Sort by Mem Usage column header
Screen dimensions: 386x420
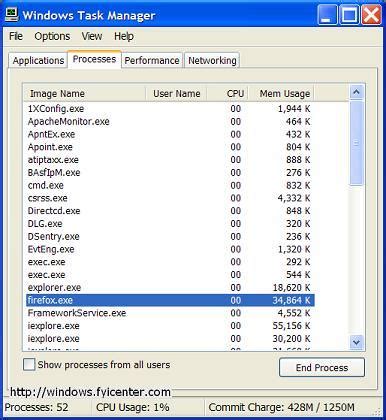pyautogui.click(x=281, y=93)
